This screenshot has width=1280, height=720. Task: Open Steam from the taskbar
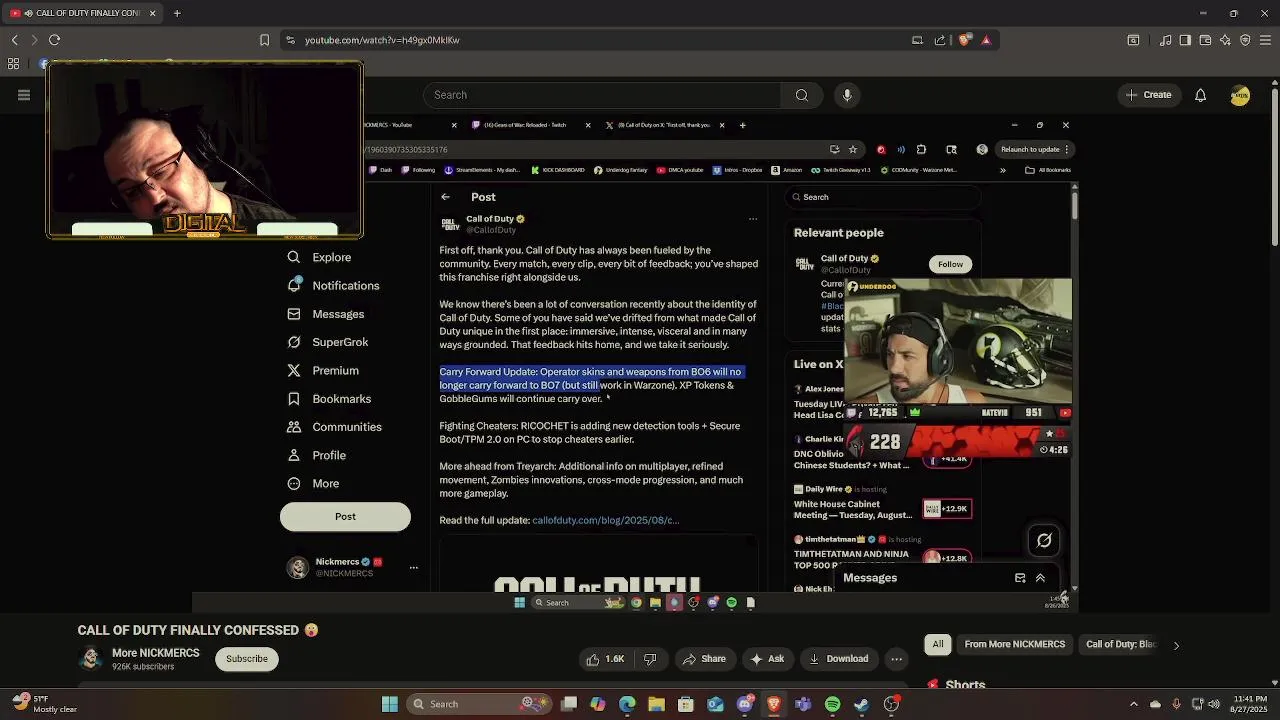[862, 704]
